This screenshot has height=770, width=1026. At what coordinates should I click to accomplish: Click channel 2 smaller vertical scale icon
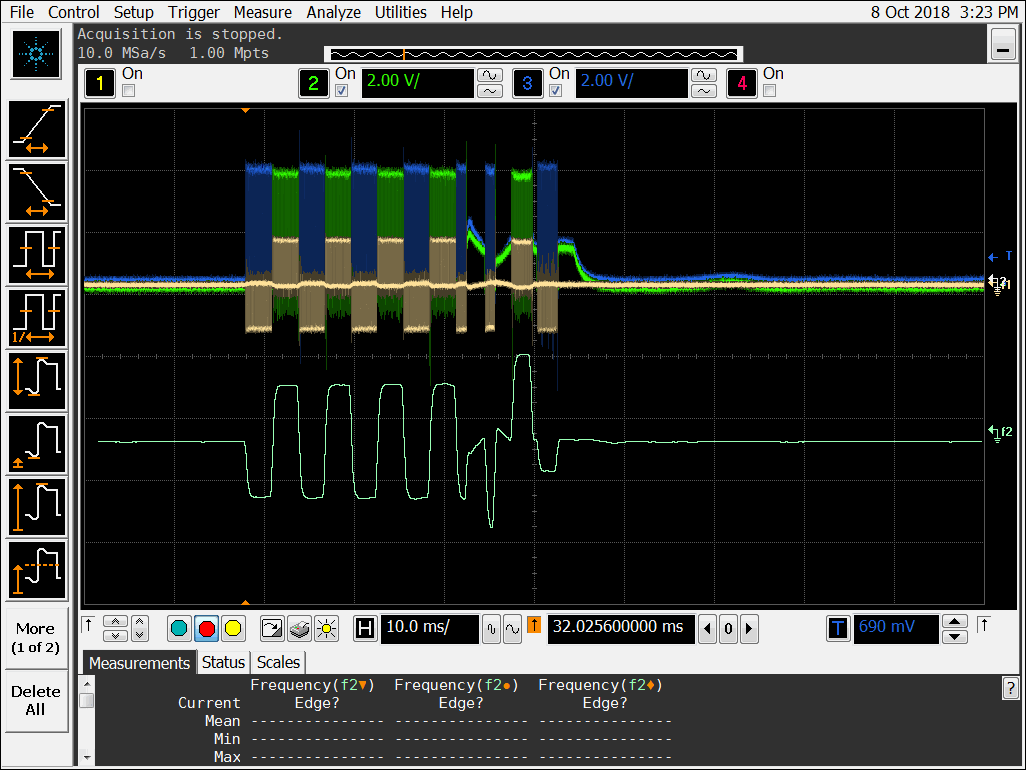point(490,91)
